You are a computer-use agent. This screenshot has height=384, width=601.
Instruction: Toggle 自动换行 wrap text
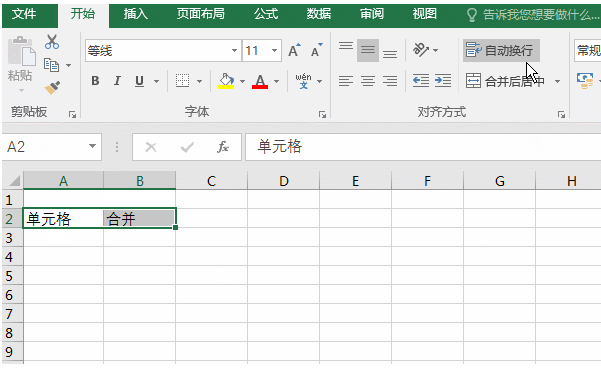click(x=501, y=50)
